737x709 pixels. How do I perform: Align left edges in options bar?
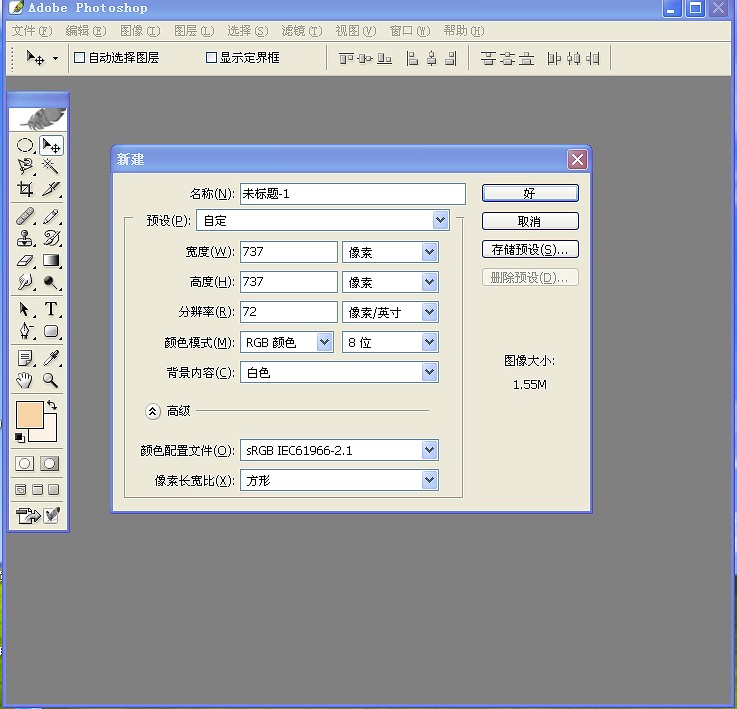coord(412,58)
